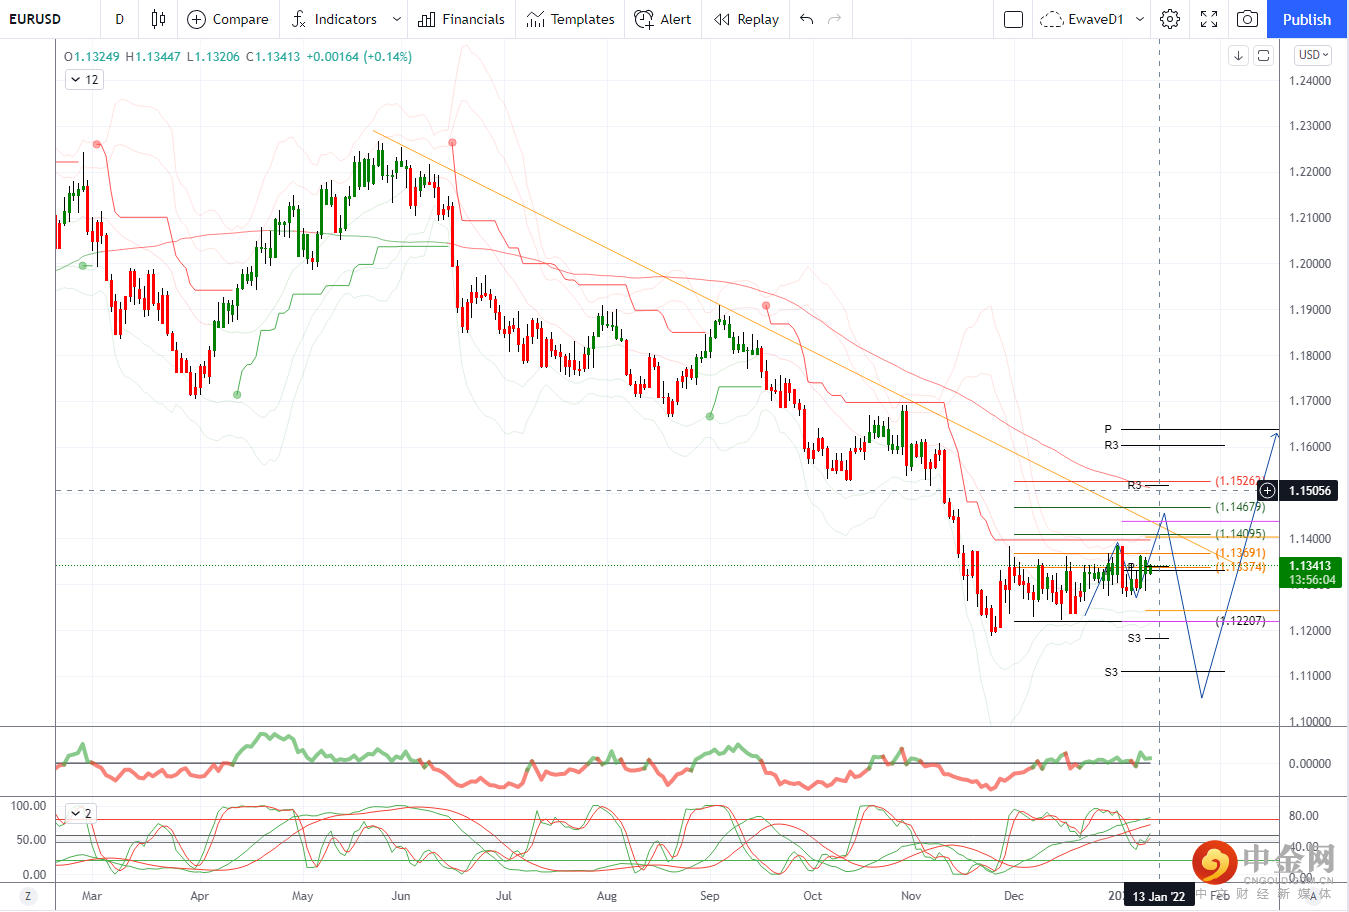Open the Financials panel
This screenshot has width=1349, height=912.
[461, 19]
